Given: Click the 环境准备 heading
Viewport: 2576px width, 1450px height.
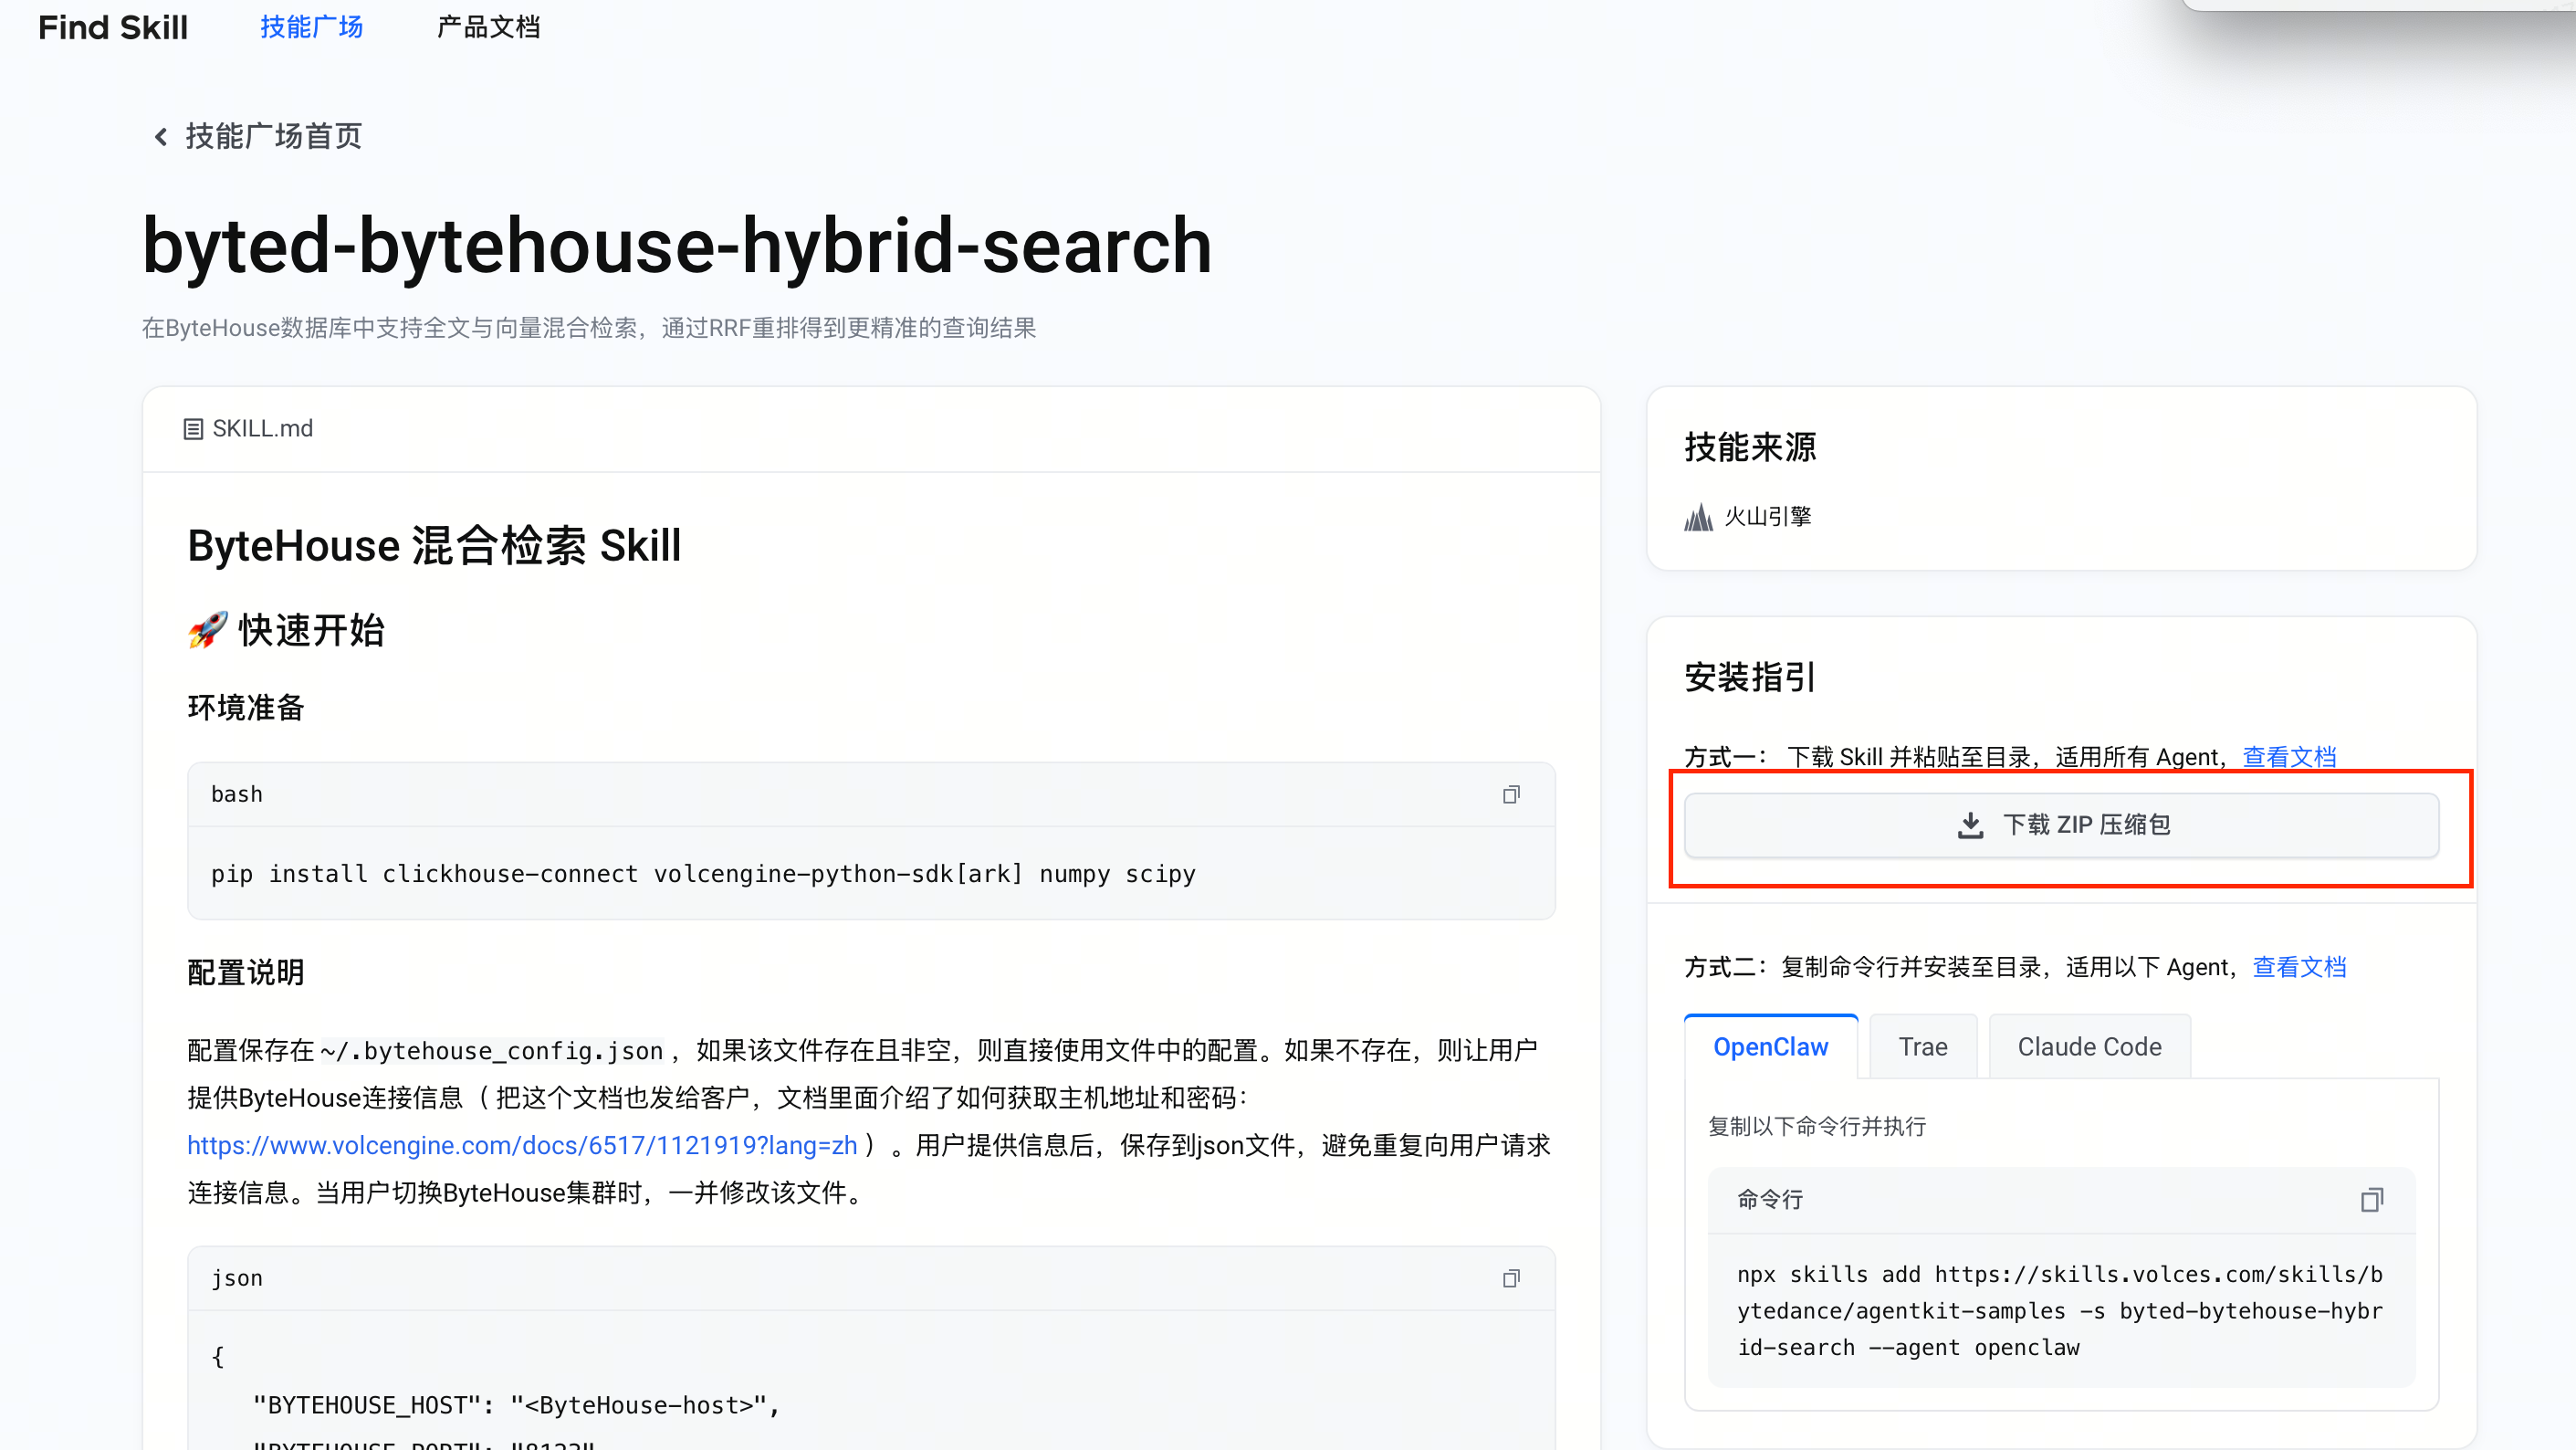Looking at the screenshot, I should [245, 708].
